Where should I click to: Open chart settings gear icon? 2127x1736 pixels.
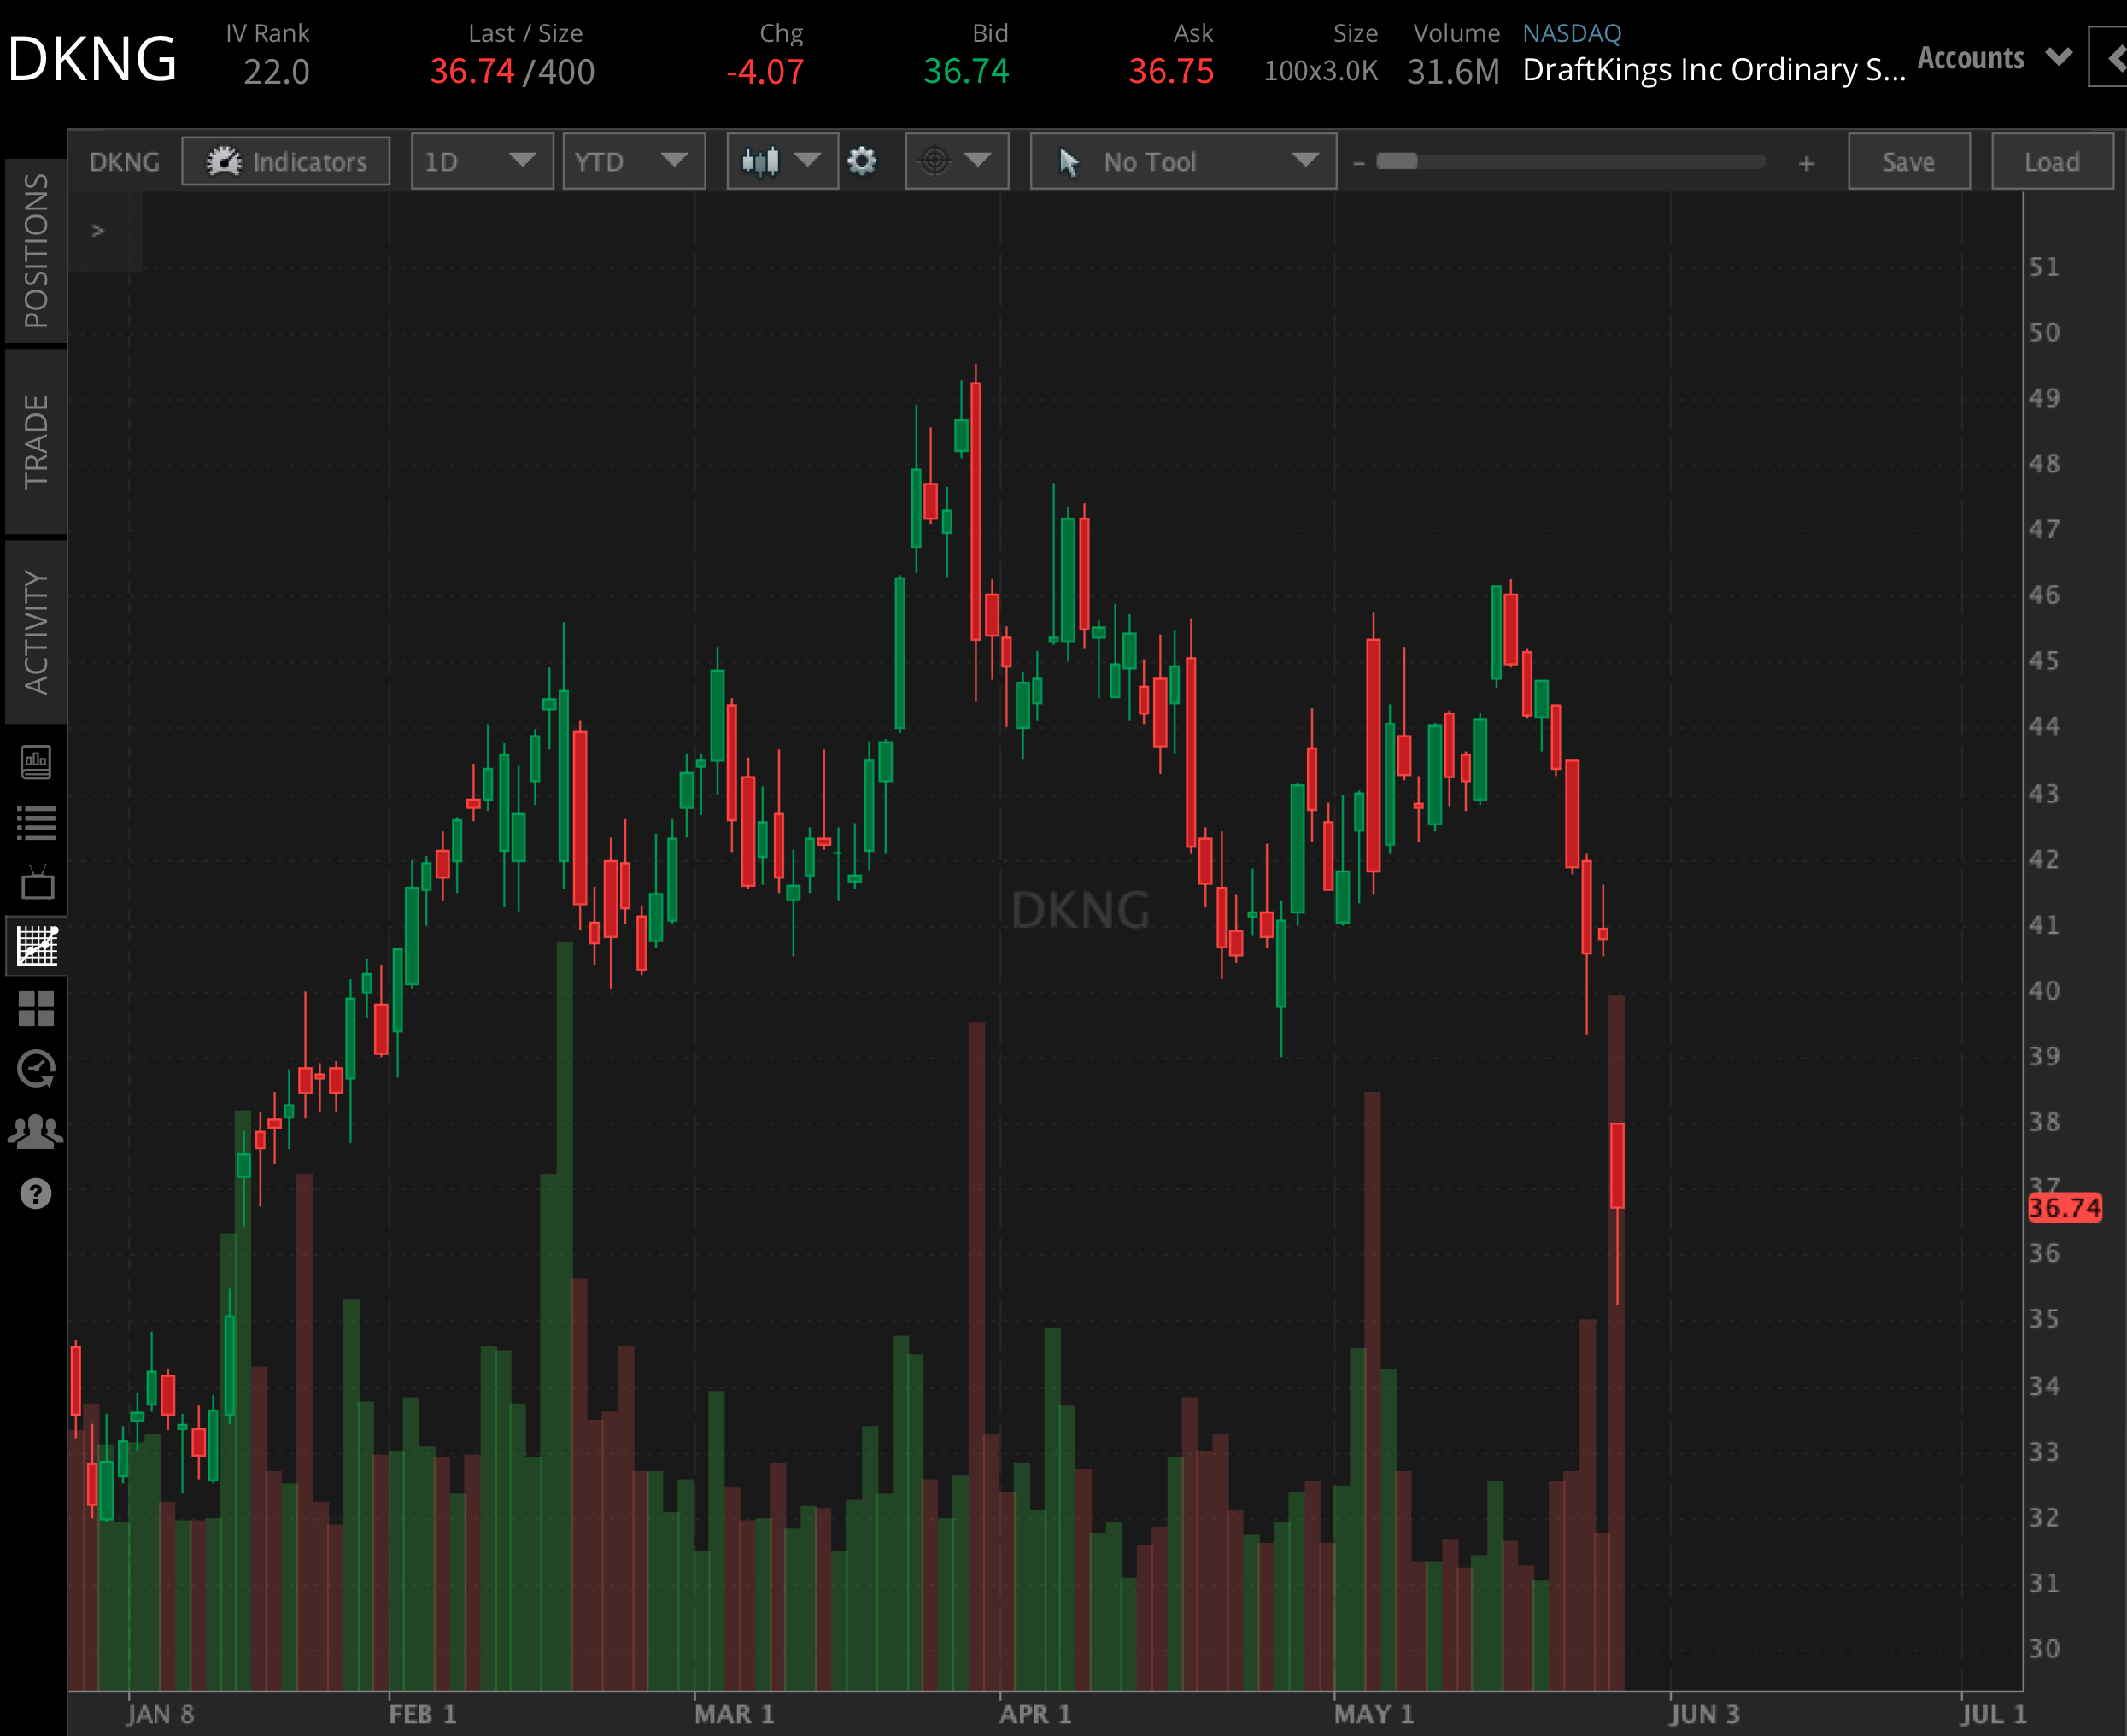pyautogui.click(x=862, y=161)
